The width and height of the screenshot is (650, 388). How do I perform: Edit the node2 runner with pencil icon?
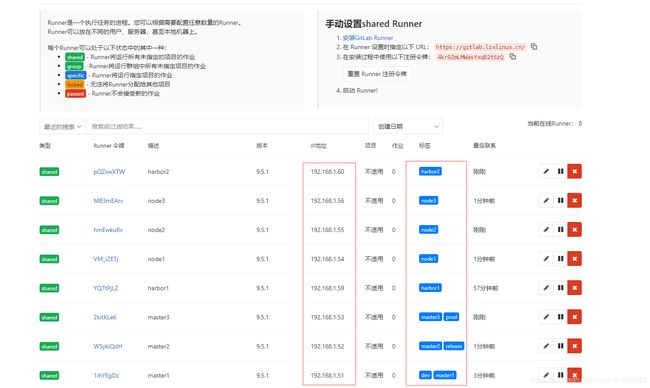546,229
